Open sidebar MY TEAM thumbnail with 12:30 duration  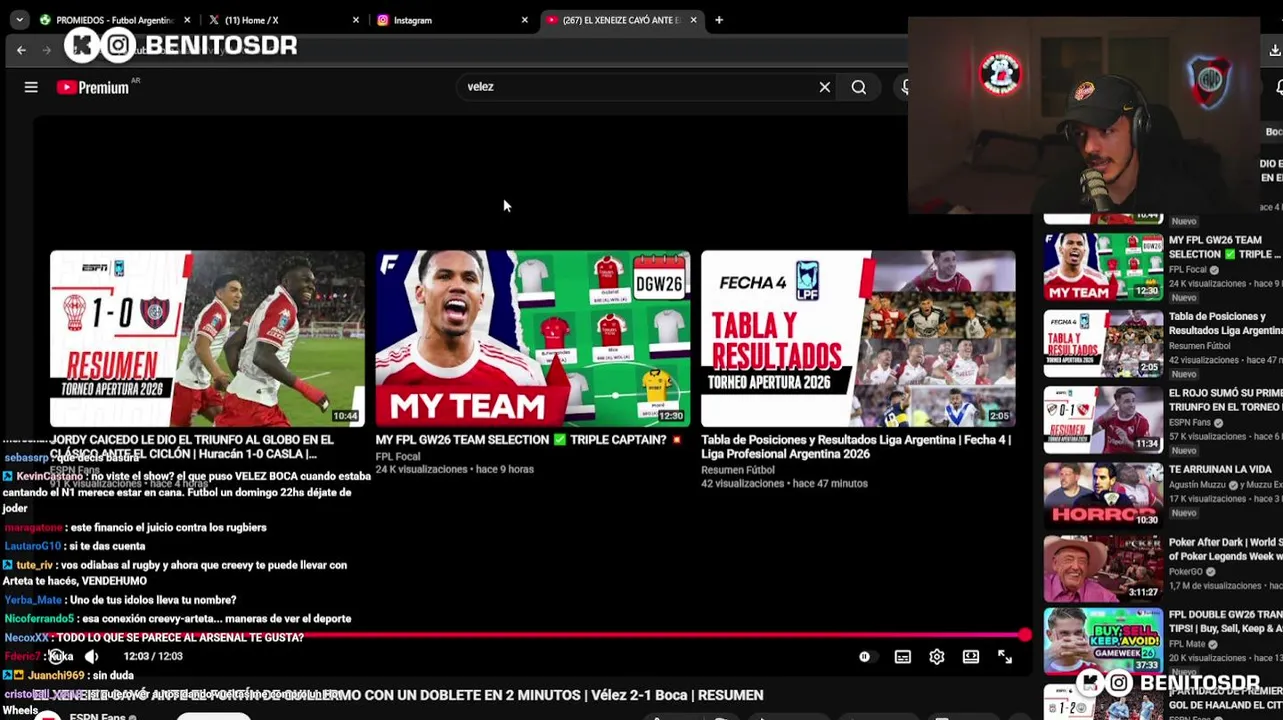coord(1104,267)
